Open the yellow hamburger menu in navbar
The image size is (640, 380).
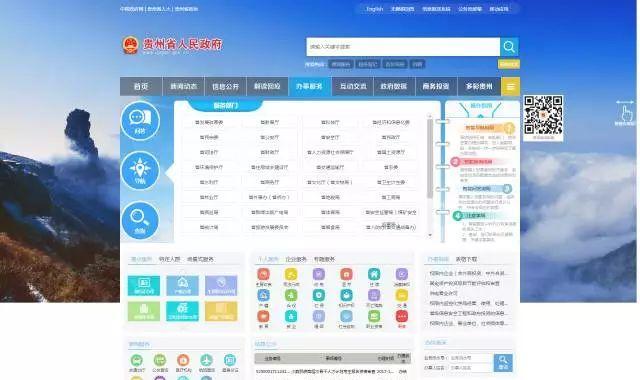[510, 87]
